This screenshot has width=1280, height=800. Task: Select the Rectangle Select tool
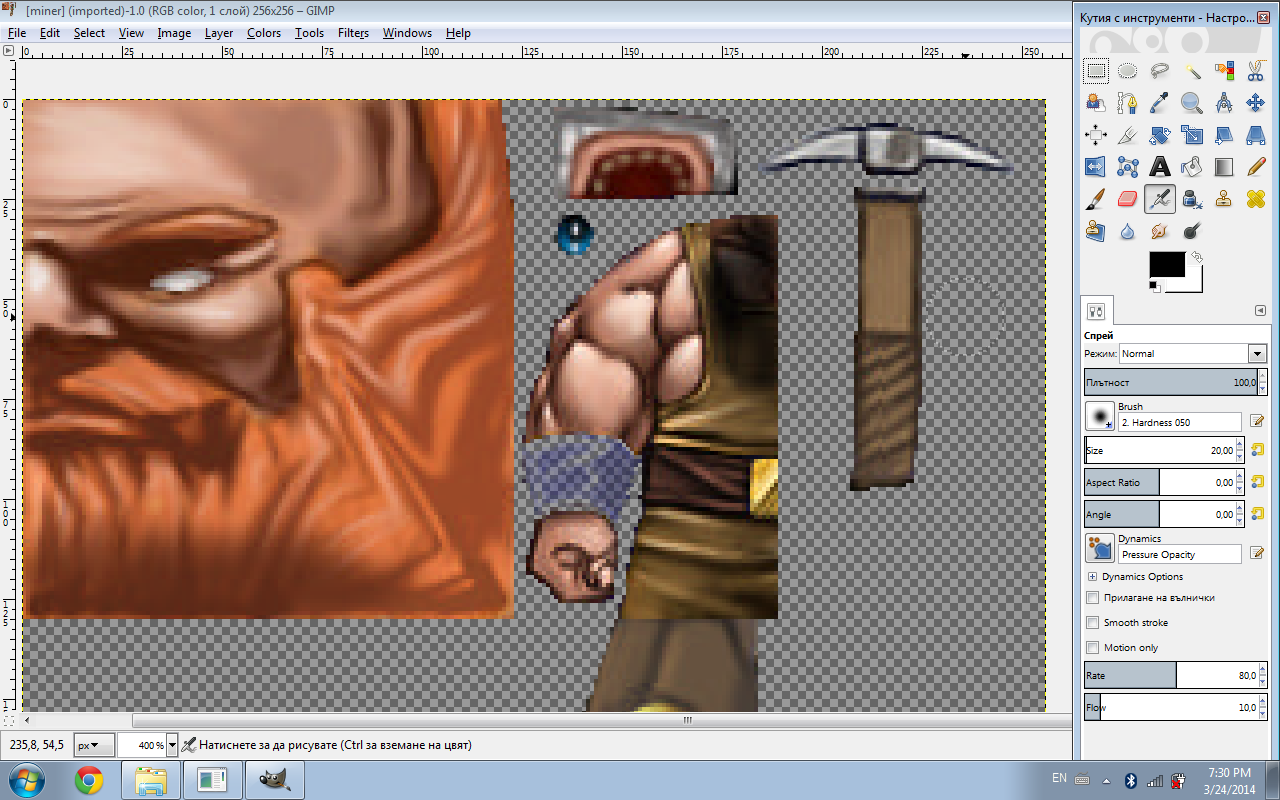pyautogui.click(x=1096, y=71)
